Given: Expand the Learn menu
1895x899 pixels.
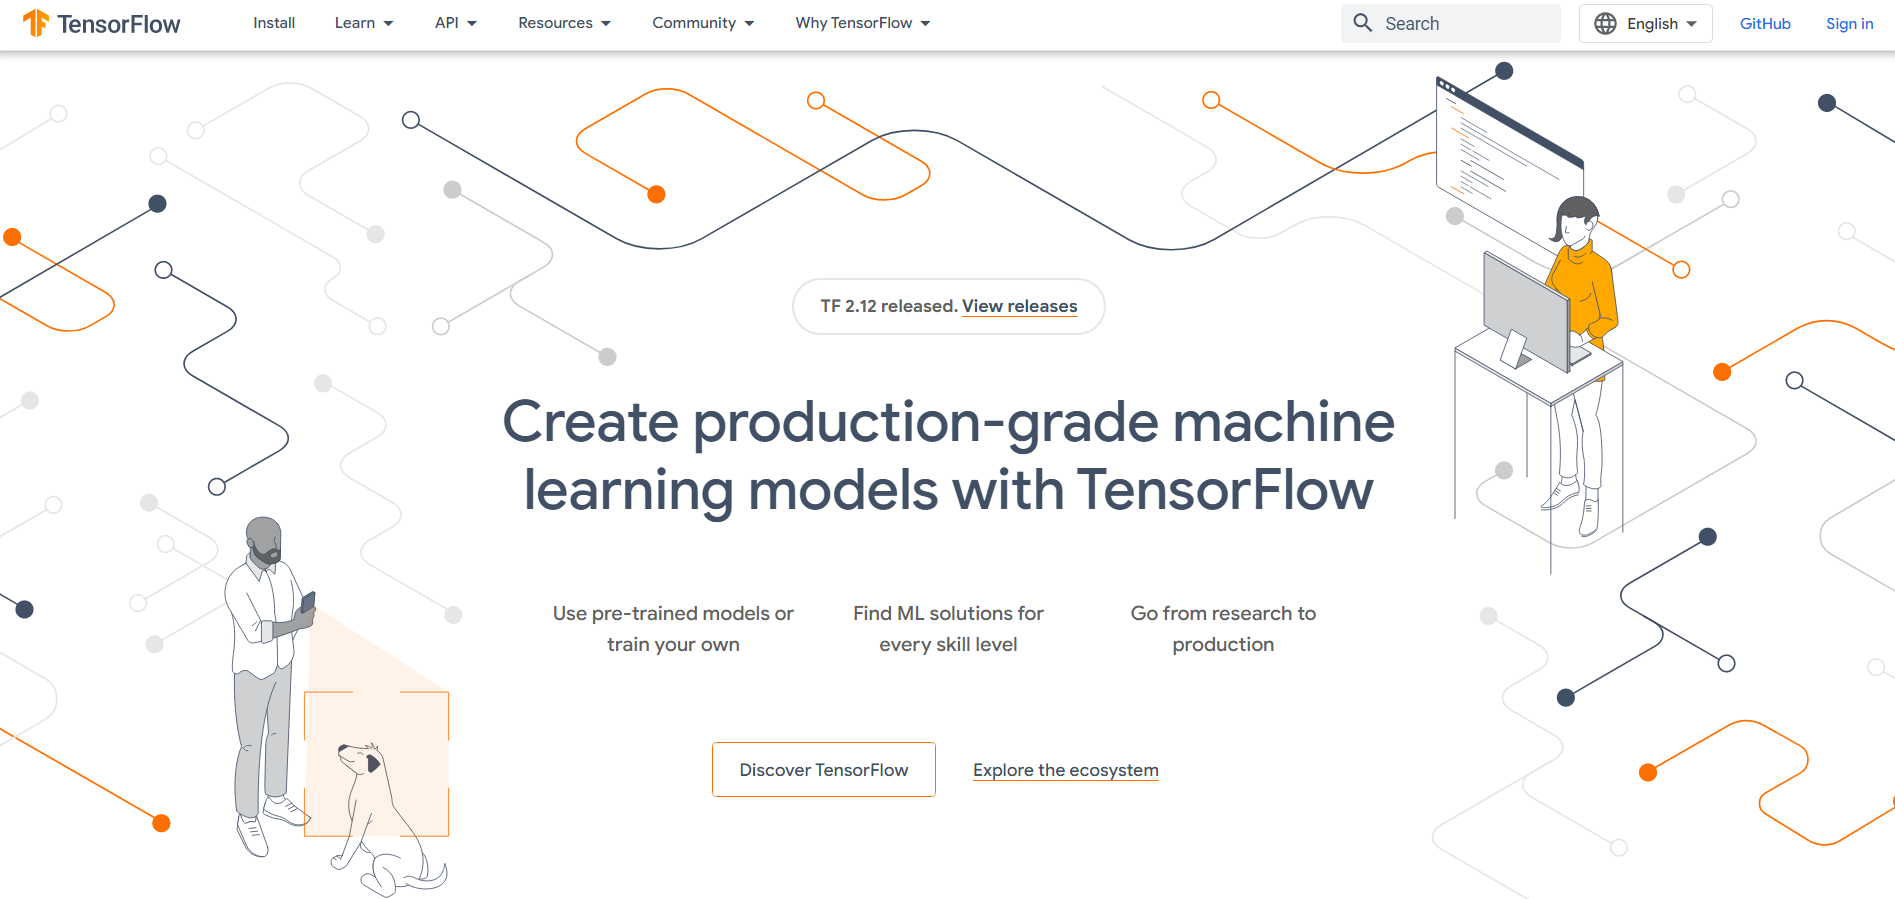Looking at the screenshot, I should point(364,23).
